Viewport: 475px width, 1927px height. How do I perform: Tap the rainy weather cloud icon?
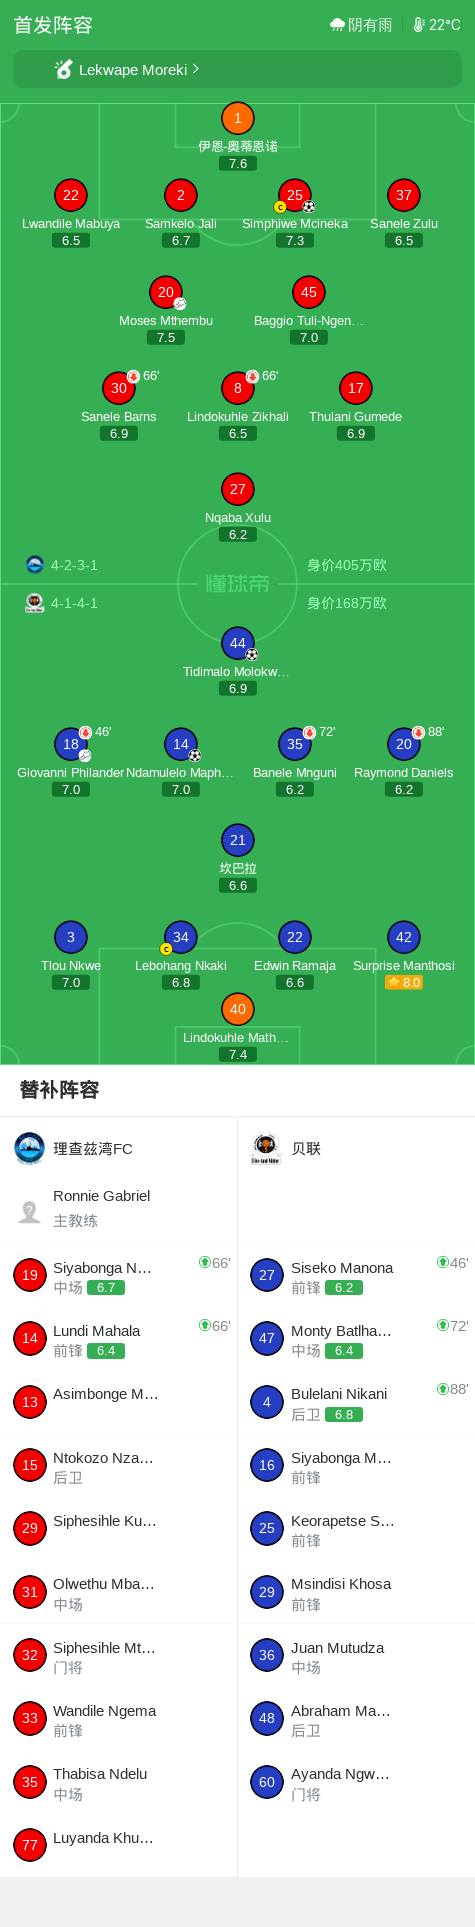[x=337, y=25]
